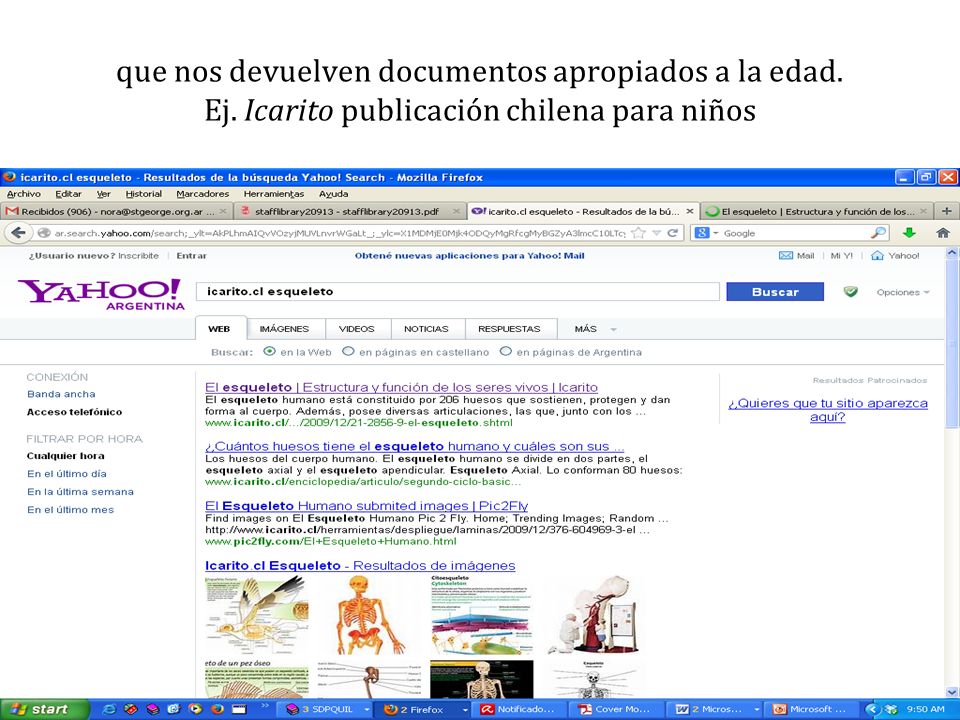Viewport: 960px width, 720px height.
Task: Go back with the browser back arrow
Action: point(18,233)
